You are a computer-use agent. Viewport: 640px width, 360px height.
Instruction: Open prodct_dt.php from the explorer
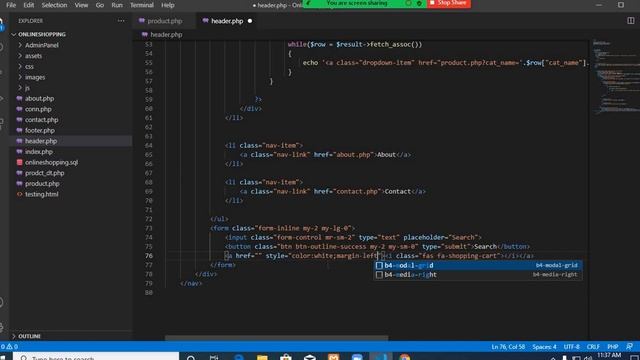pyautogui.click(x=44, y=173)
